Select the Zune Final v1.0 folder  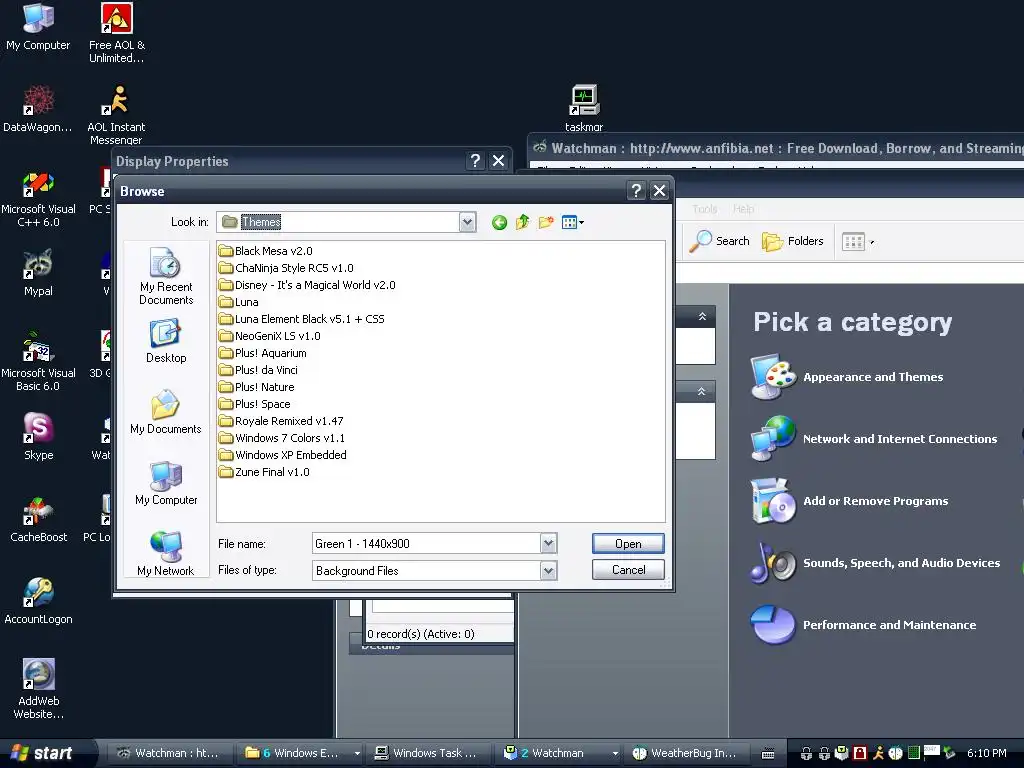(264, 472)
